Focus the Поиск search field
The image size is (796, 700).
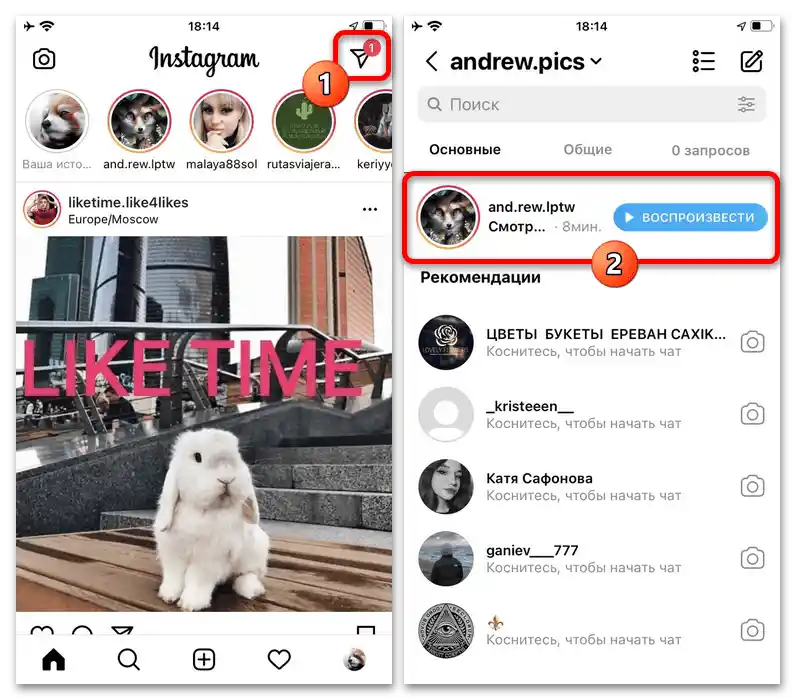[x=591, y=105]
